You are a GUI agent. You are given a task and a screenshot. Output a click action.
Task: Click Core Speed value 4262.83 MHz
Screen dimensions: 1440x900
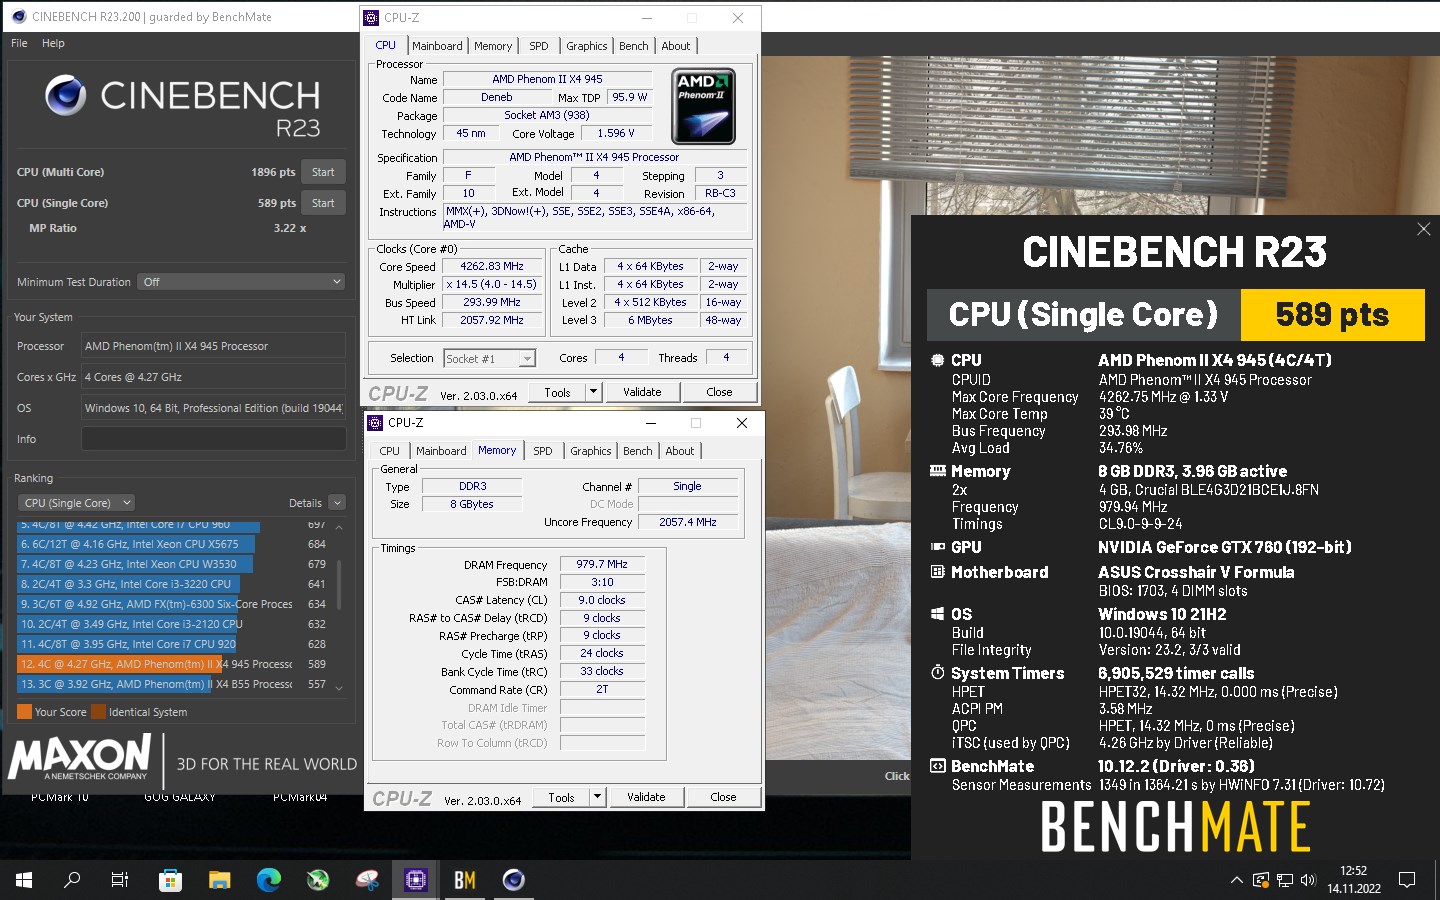[x=492, y=267]
